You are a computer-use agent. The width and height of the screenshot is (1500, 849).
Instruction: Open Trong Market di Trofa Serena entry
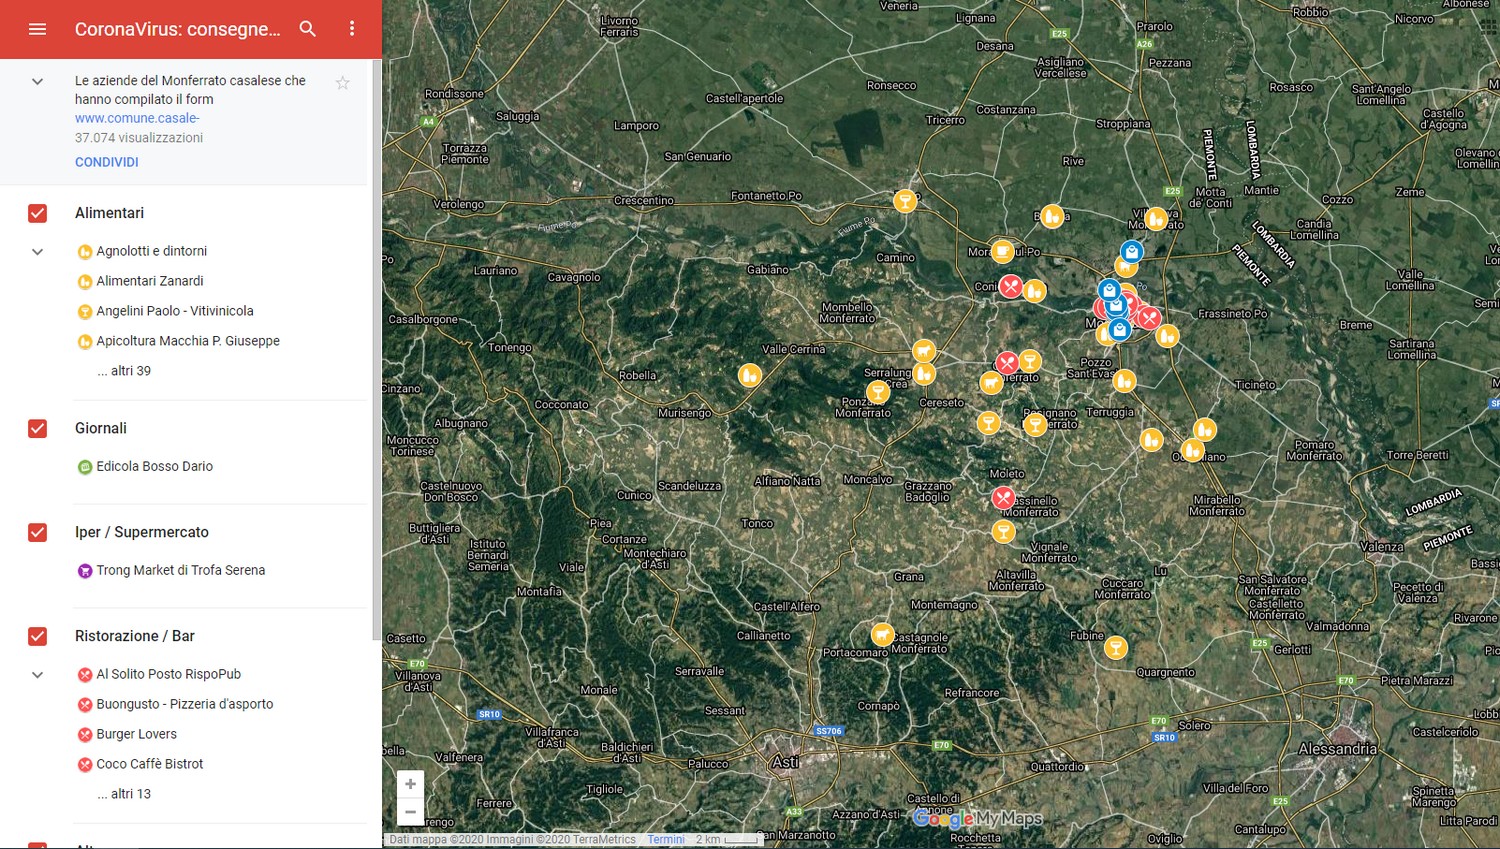pyautogui.click(x=181, y=570)
